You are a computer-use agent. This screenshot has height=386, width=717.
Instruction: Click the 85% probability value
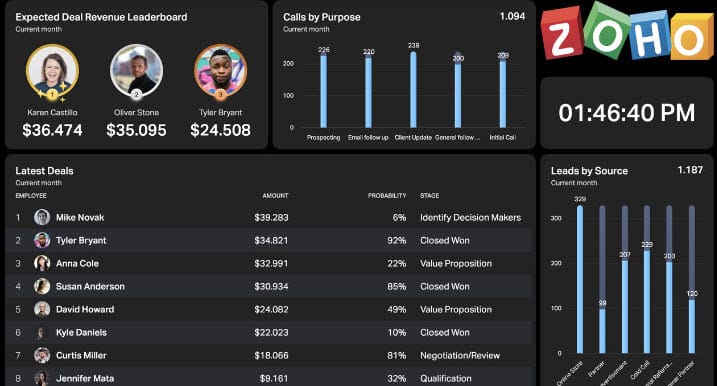point(396,286)
